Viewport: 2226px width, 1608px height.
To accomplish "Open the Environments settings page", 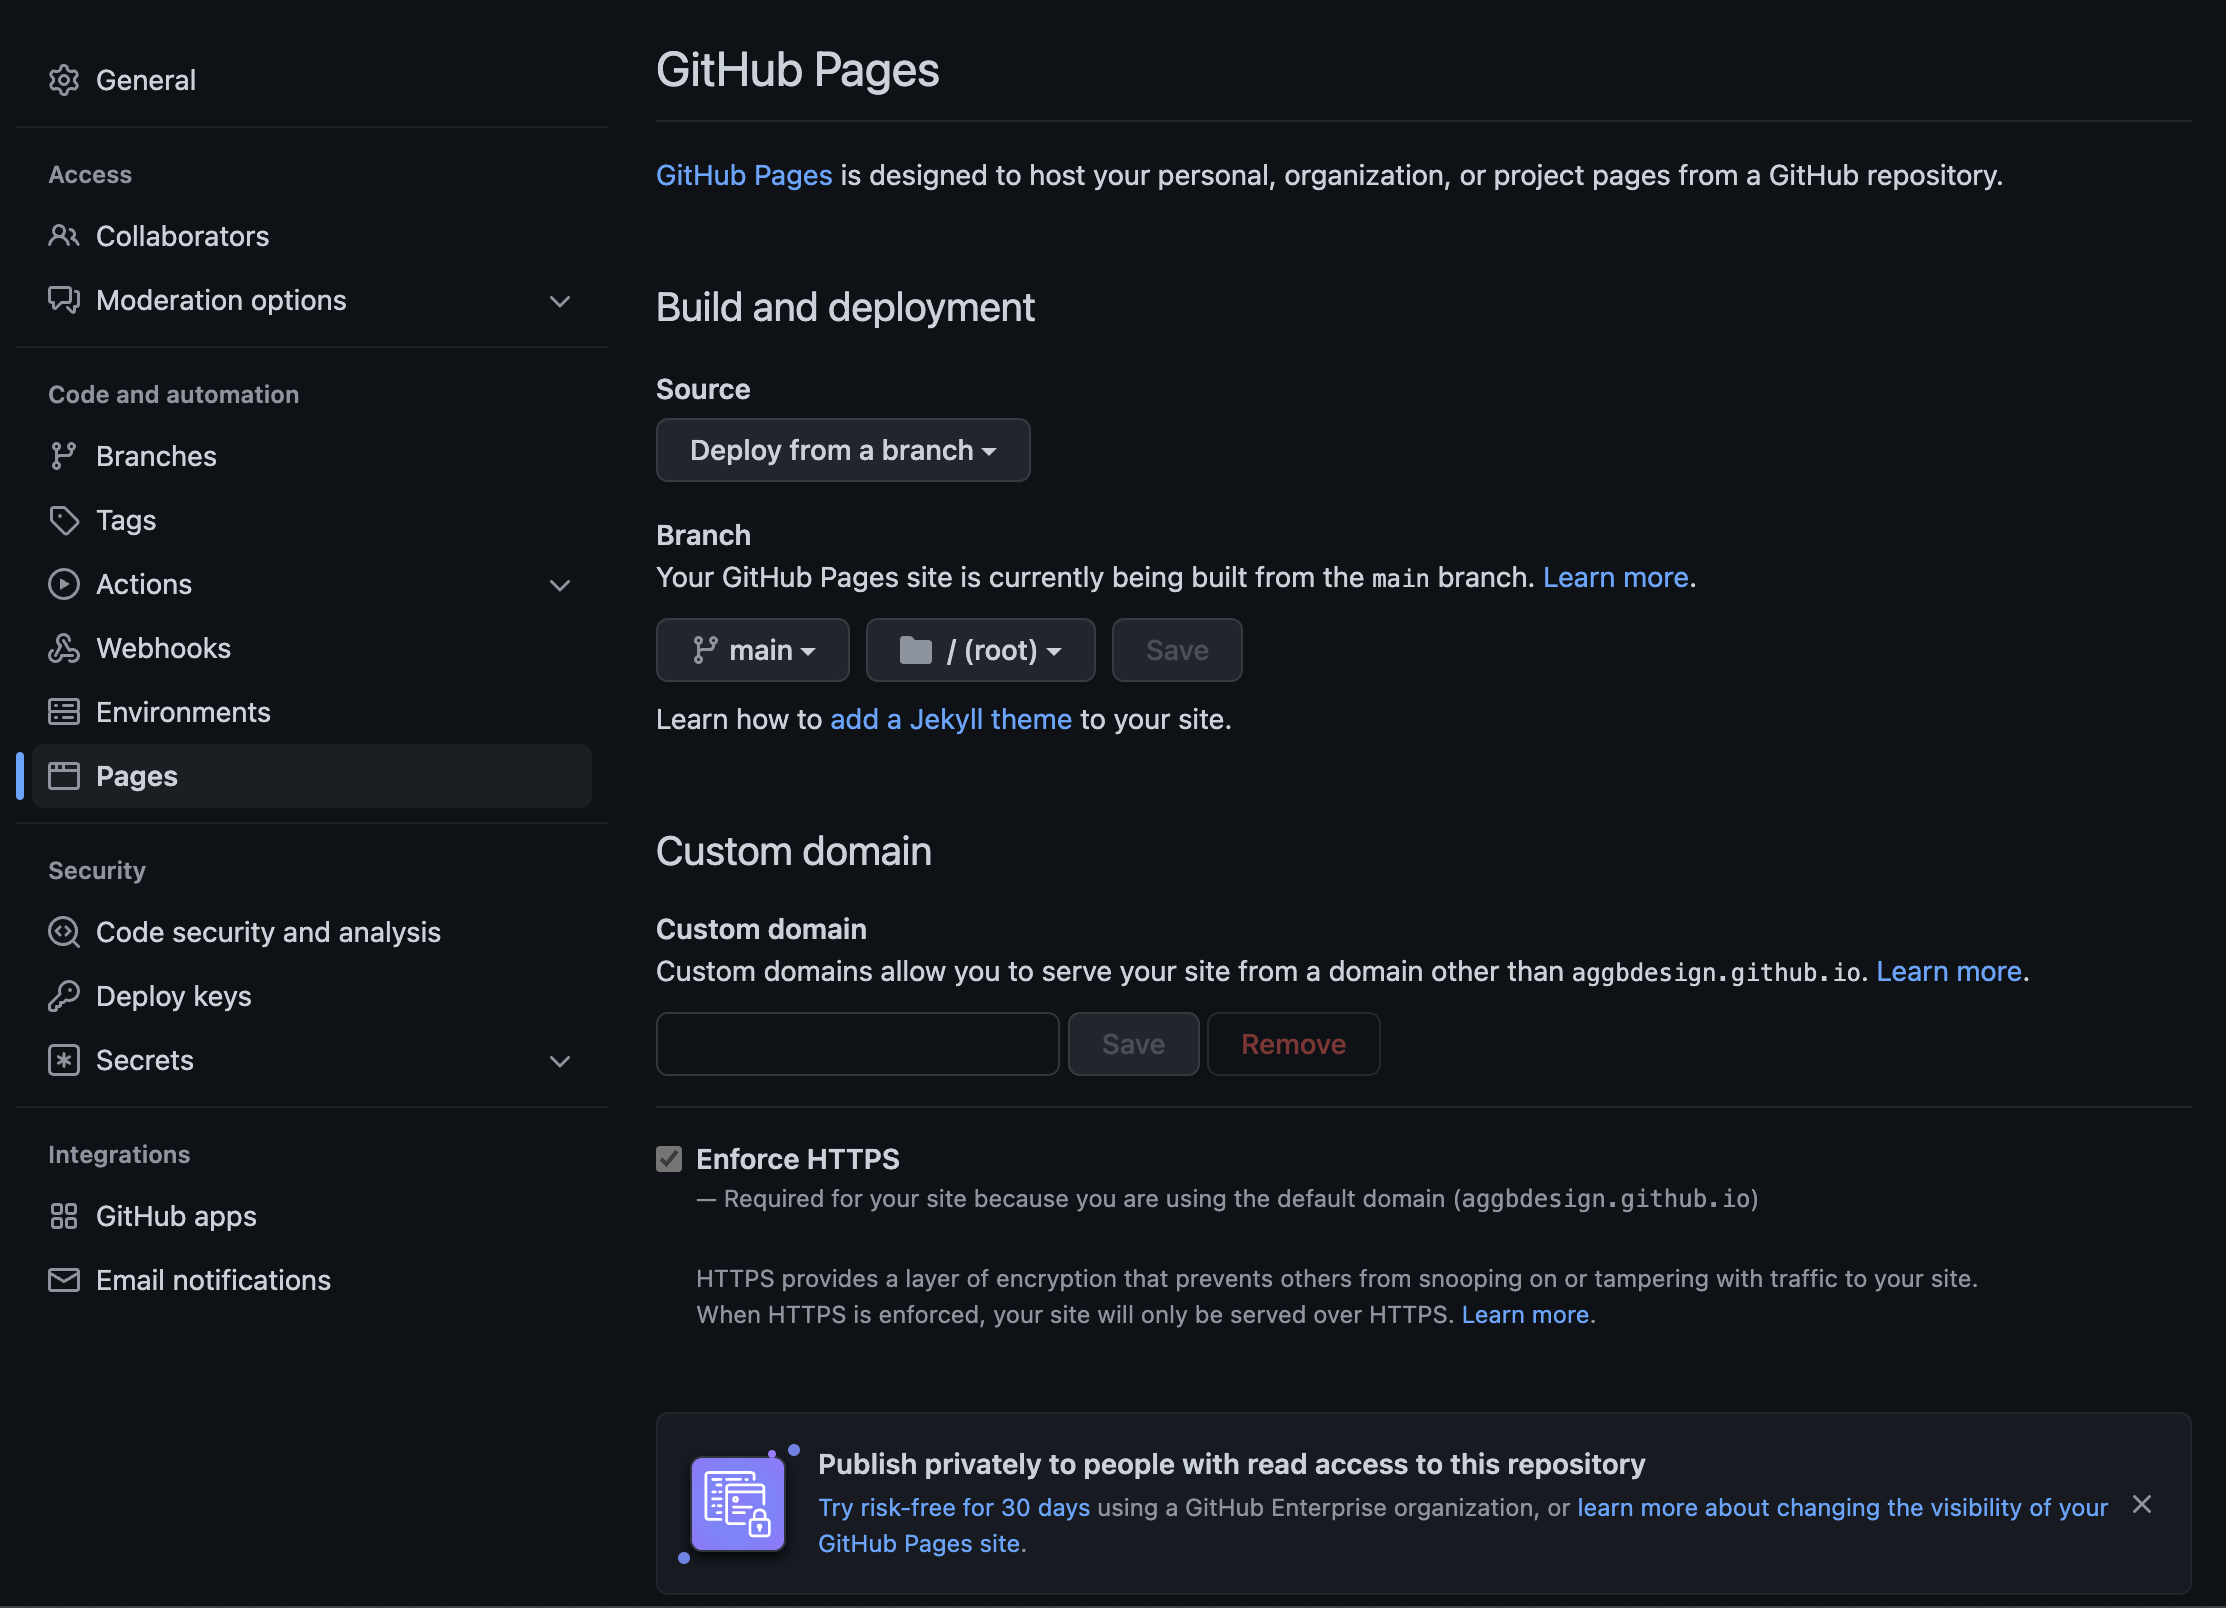I will coord(312,712).
